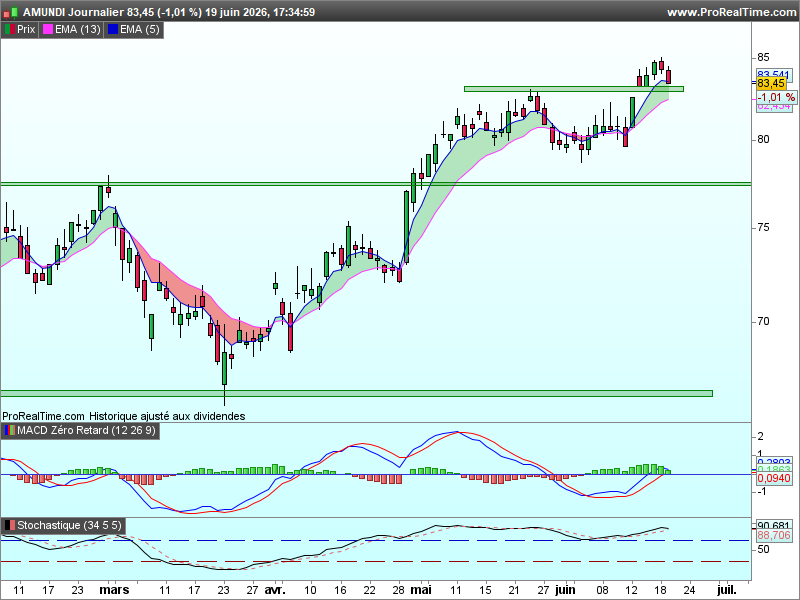Click the 75 price axis label
Image resolution: width=800 pixels, height=600 pixels.
coord(763,228)
